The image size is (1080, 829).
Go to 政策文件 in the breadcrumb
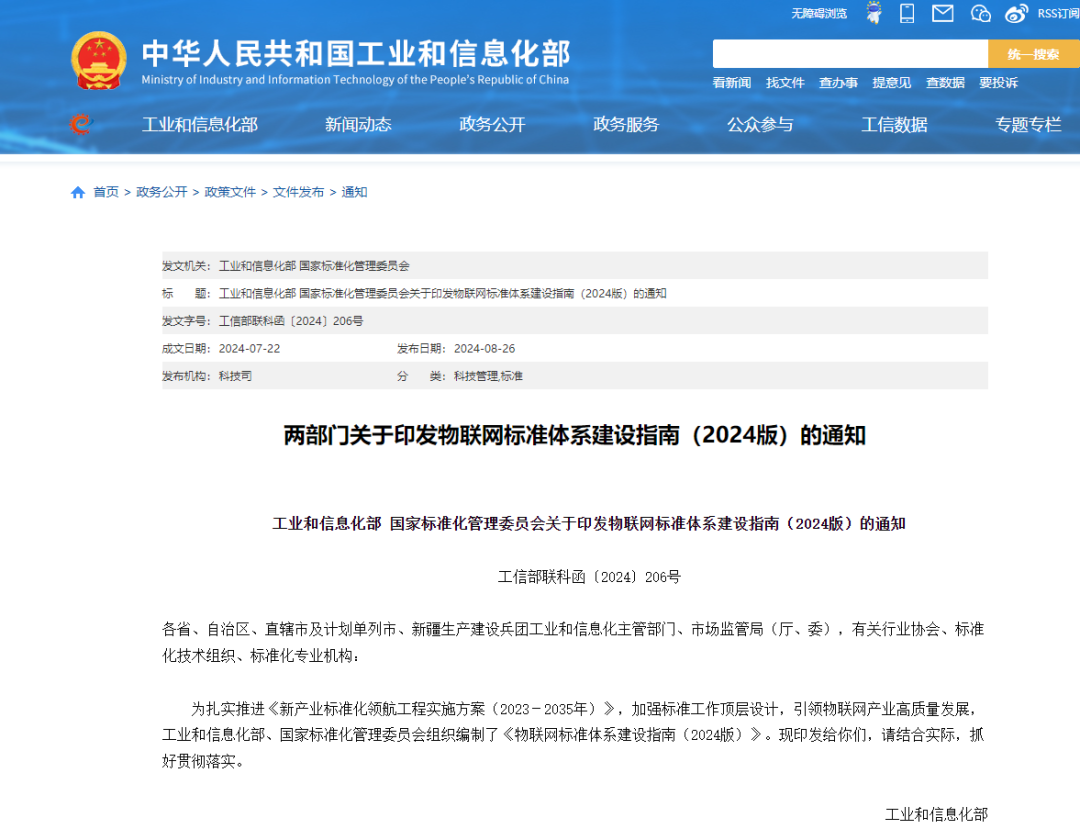click(230, 192)
